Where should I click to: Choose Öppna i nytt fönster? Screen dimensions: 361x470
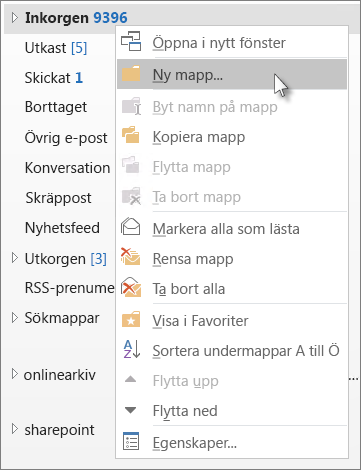pyautogui.click(x=232, y=42)
